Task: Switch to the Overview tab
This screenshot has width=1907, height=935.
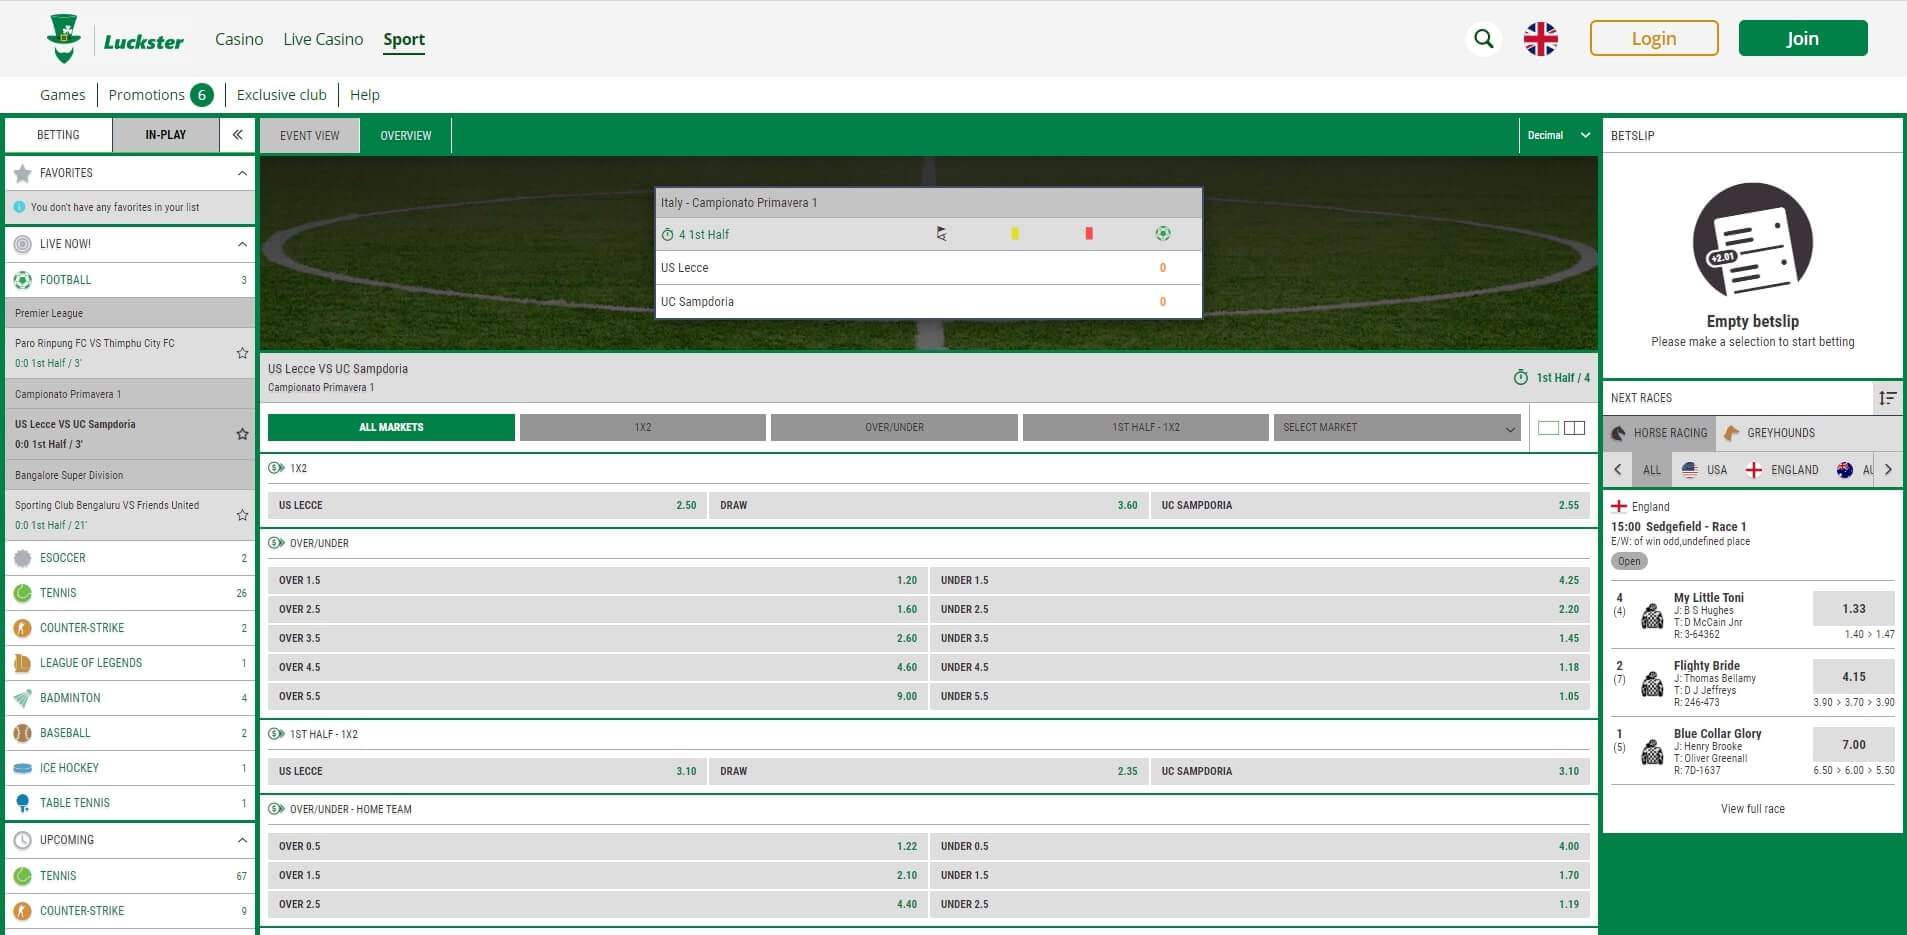Action: click(x=406, y=134)
